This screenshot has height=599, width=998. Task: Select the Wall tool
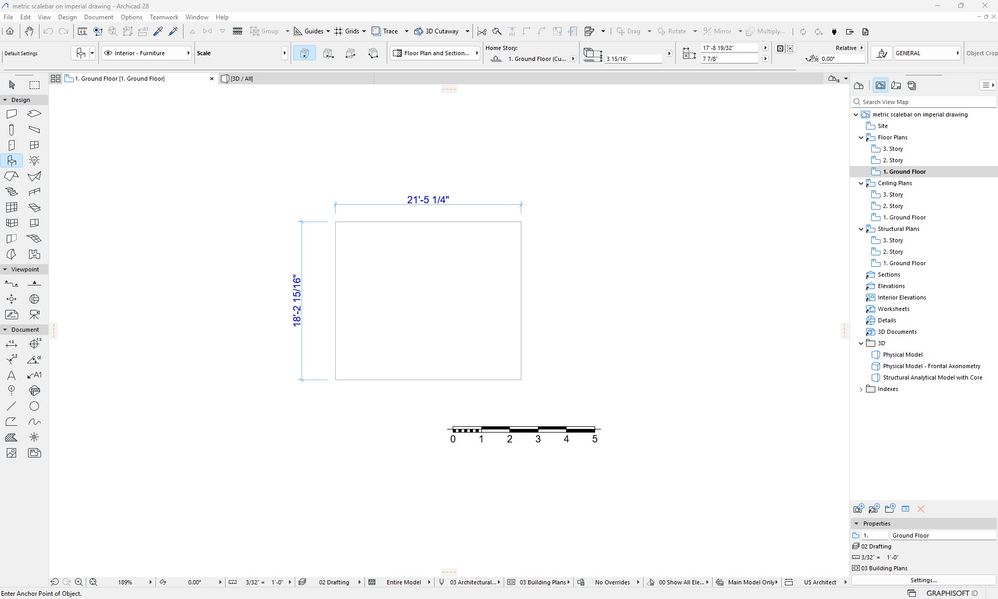tap(11, 114)
